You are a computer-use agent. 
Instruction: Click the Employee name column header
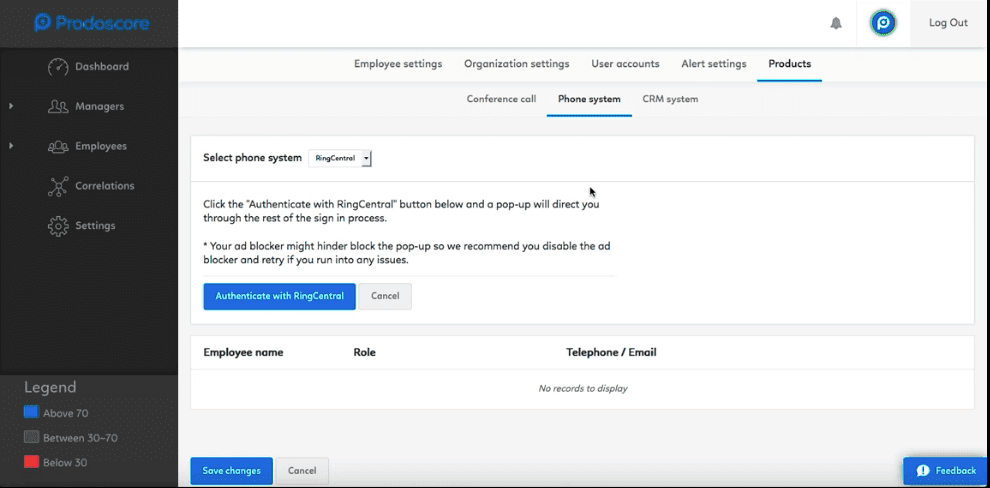click(243, 352)
